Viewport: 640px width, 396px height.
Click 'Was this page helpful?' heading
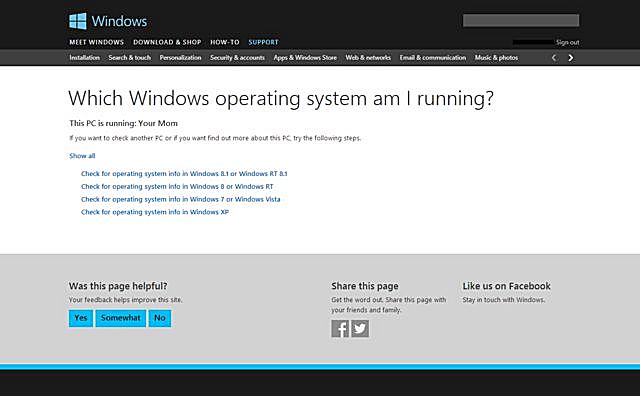[x=118, y=286]
